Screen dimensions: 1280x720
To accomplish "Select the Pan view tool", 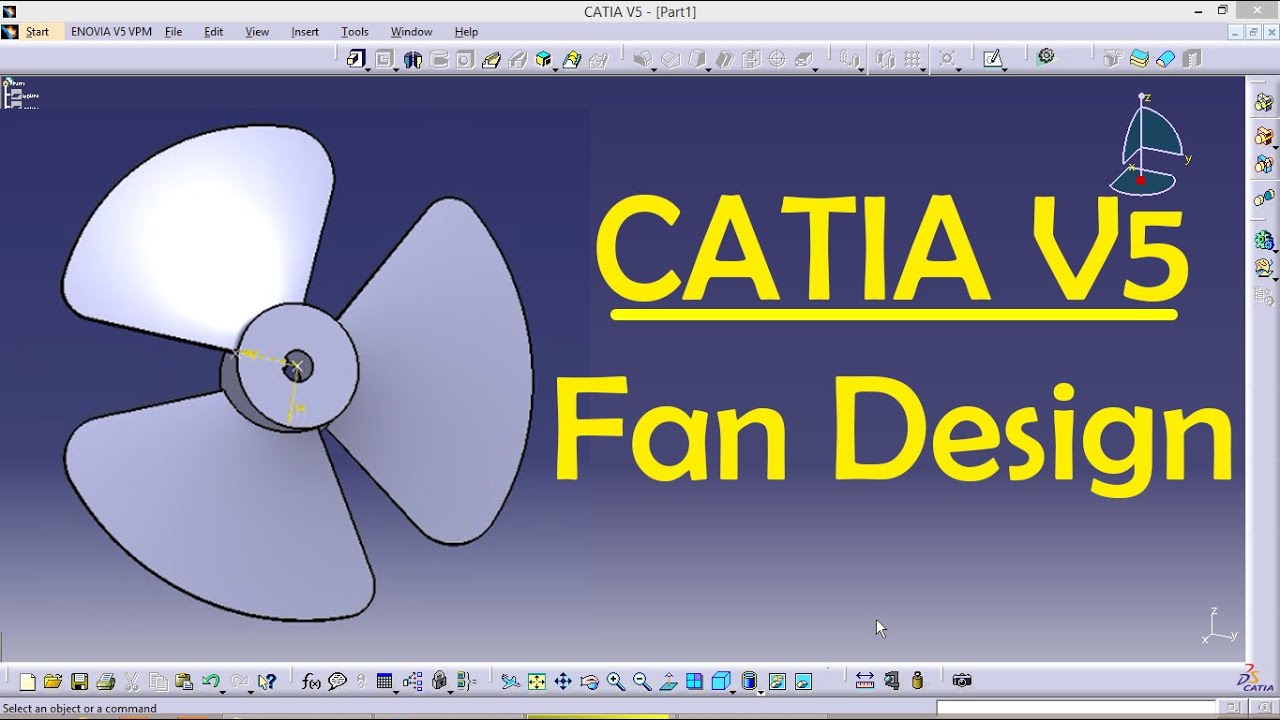I will tap(563, 682).
